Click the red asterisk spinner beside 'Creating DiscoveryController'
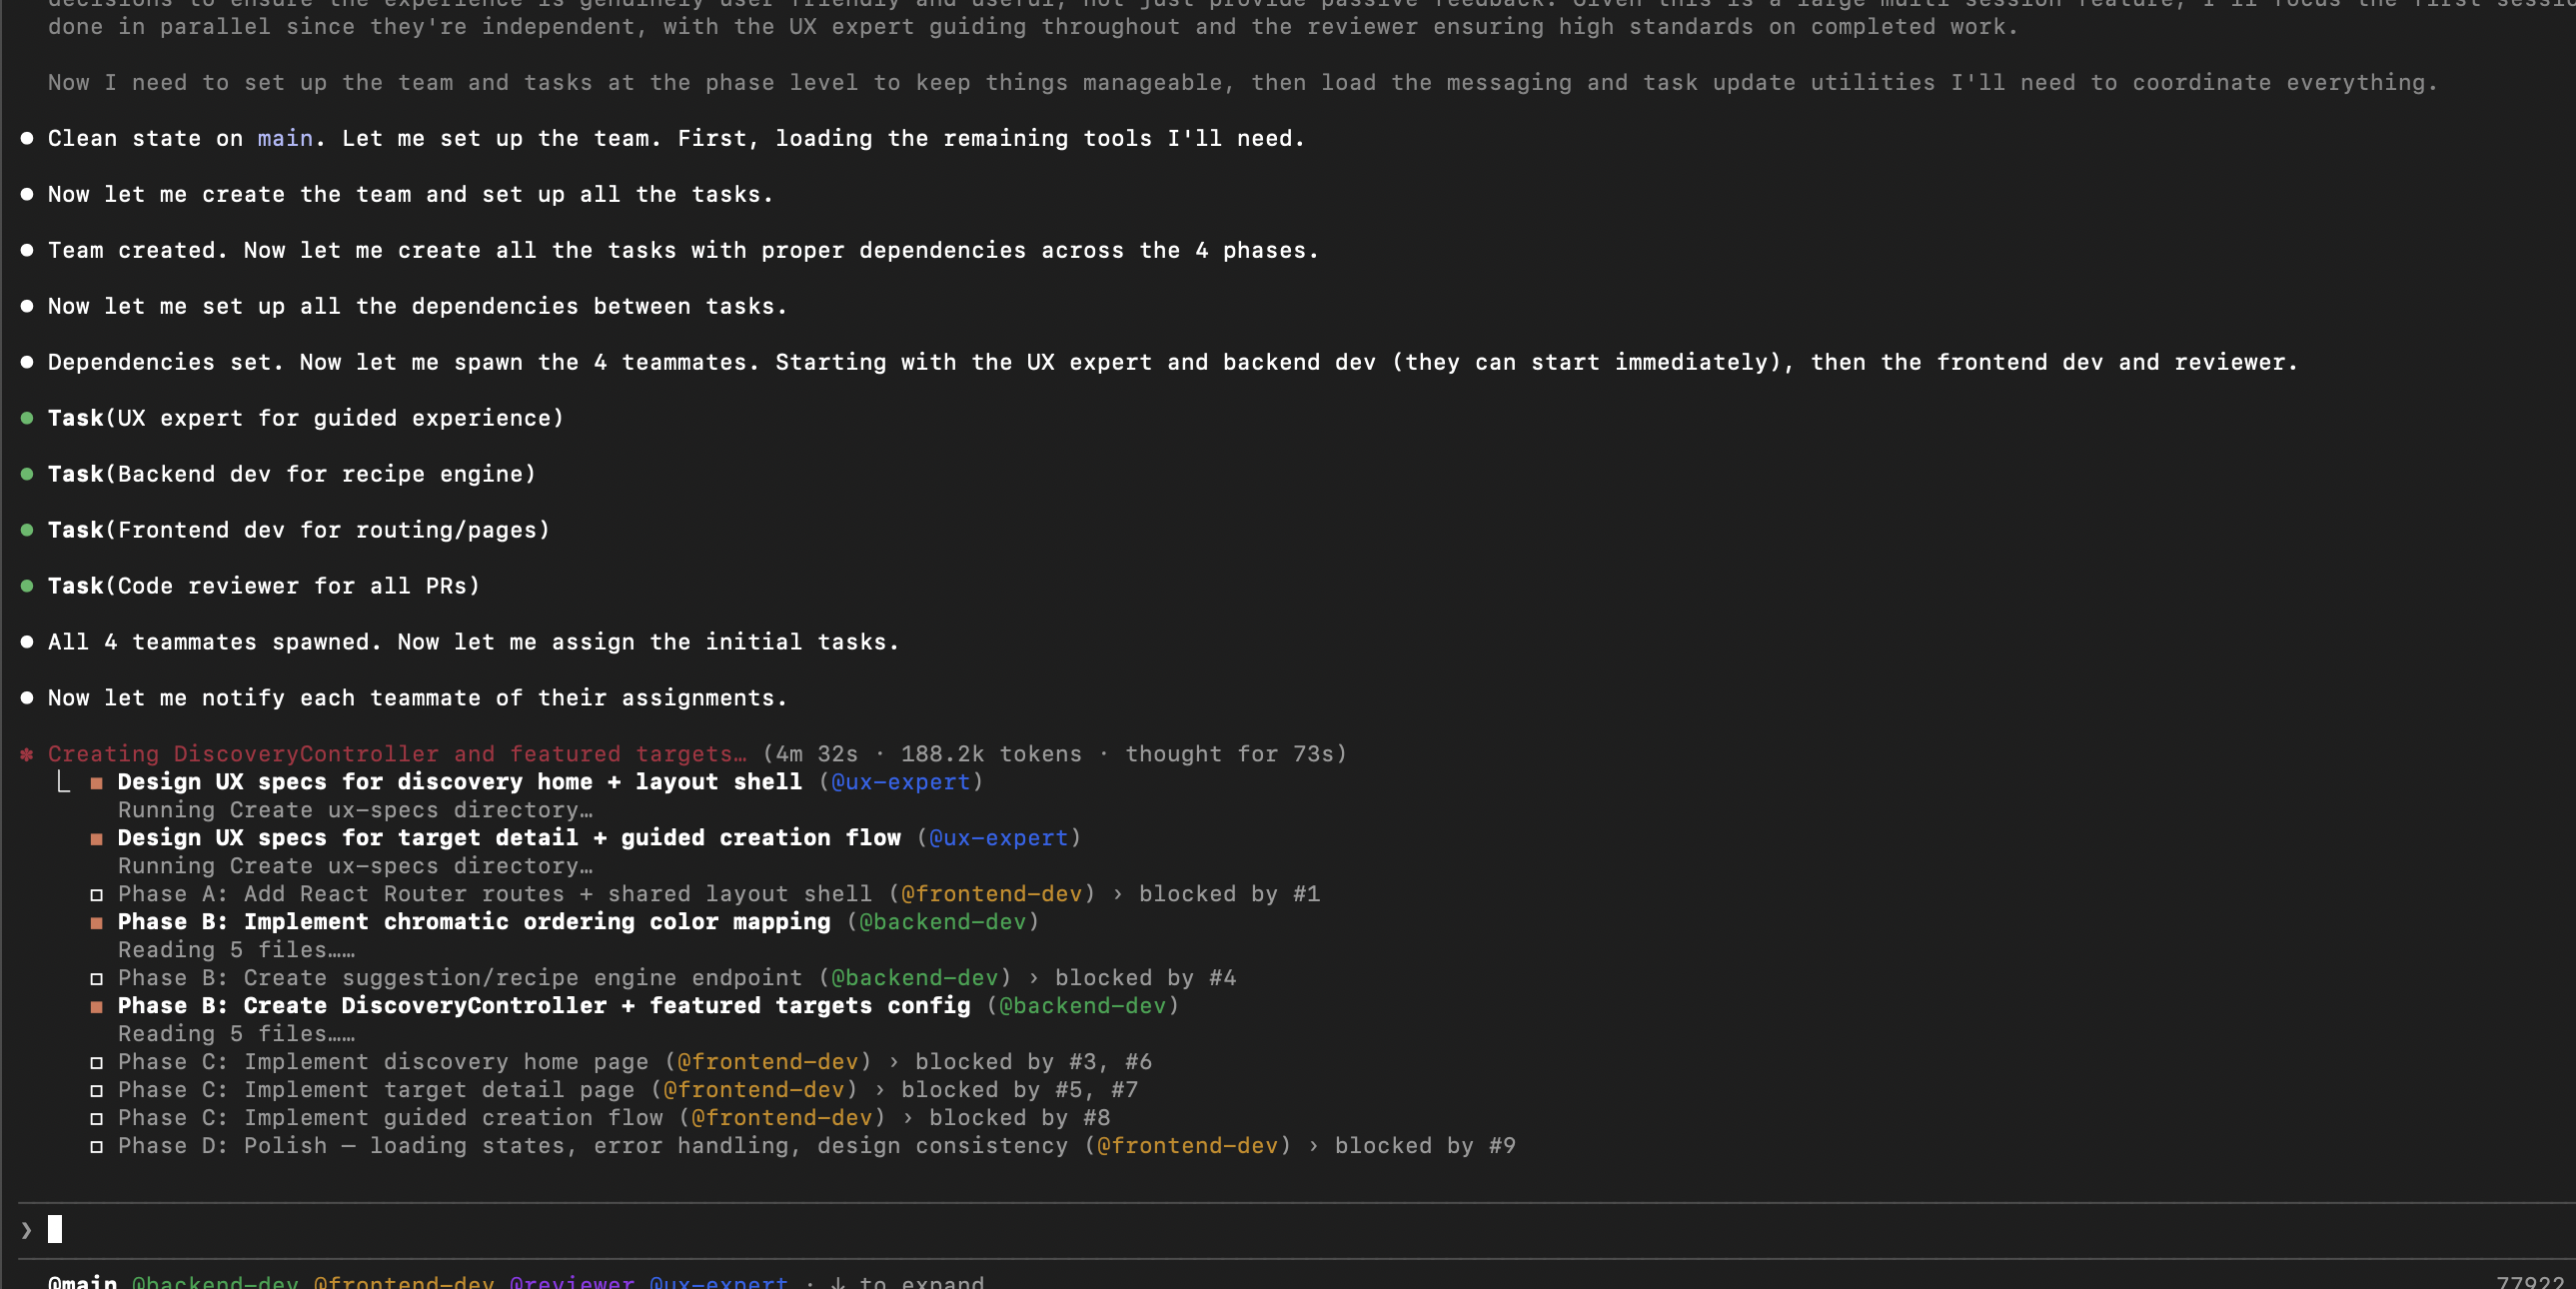Viewport: 2576px width, 1289px height. (x=27, y=754)
